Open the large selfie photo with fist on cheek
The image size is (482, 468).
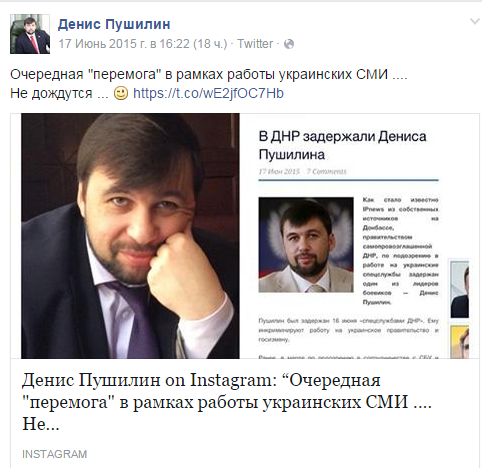tap(130, 236)
